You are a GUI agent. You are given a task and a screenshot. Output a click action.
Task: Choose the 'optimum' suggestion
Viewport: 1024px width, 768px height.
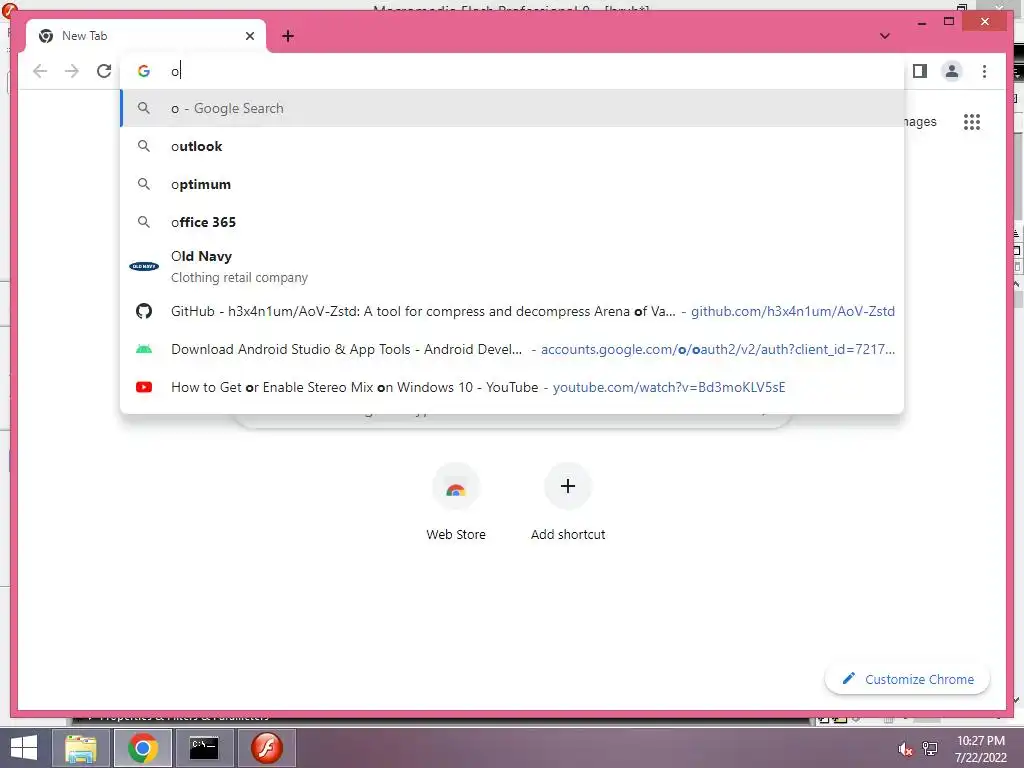click(512, 184)
